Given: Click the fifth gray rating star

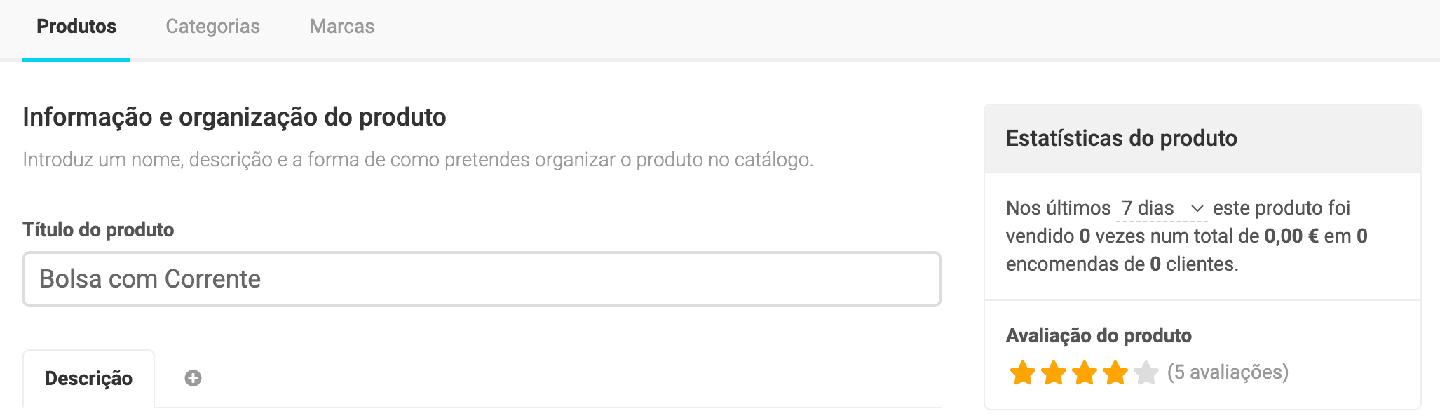Looking at the screenshot, I should (x=1146, y=374).
